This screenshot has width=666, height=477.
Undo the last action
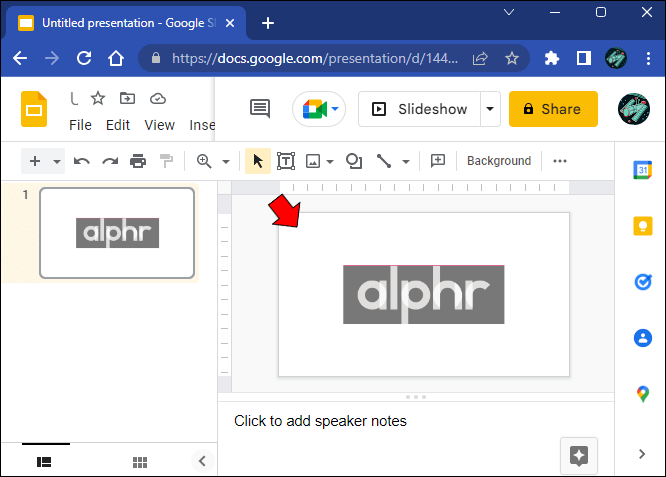[x=82, y=161]
